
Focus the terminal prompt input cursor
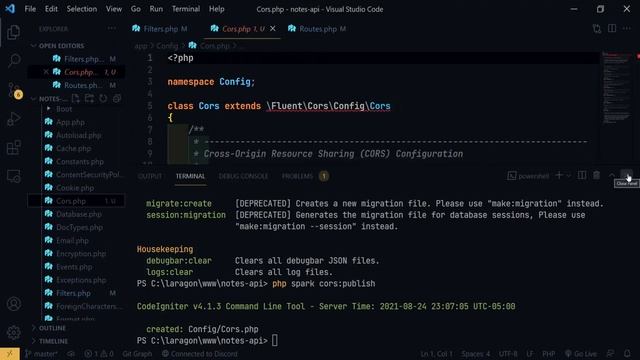point(275,340)
